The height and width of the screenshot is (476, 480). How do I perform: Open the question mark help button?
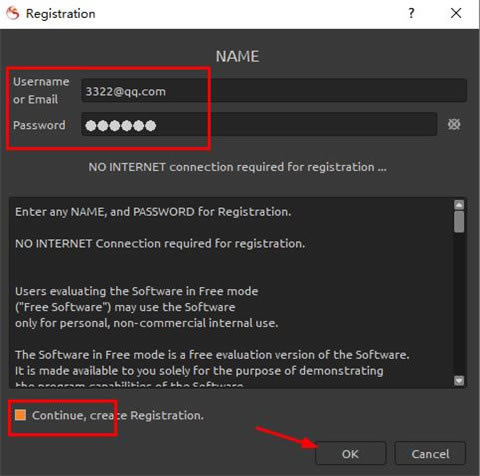(x=412, y=13)
